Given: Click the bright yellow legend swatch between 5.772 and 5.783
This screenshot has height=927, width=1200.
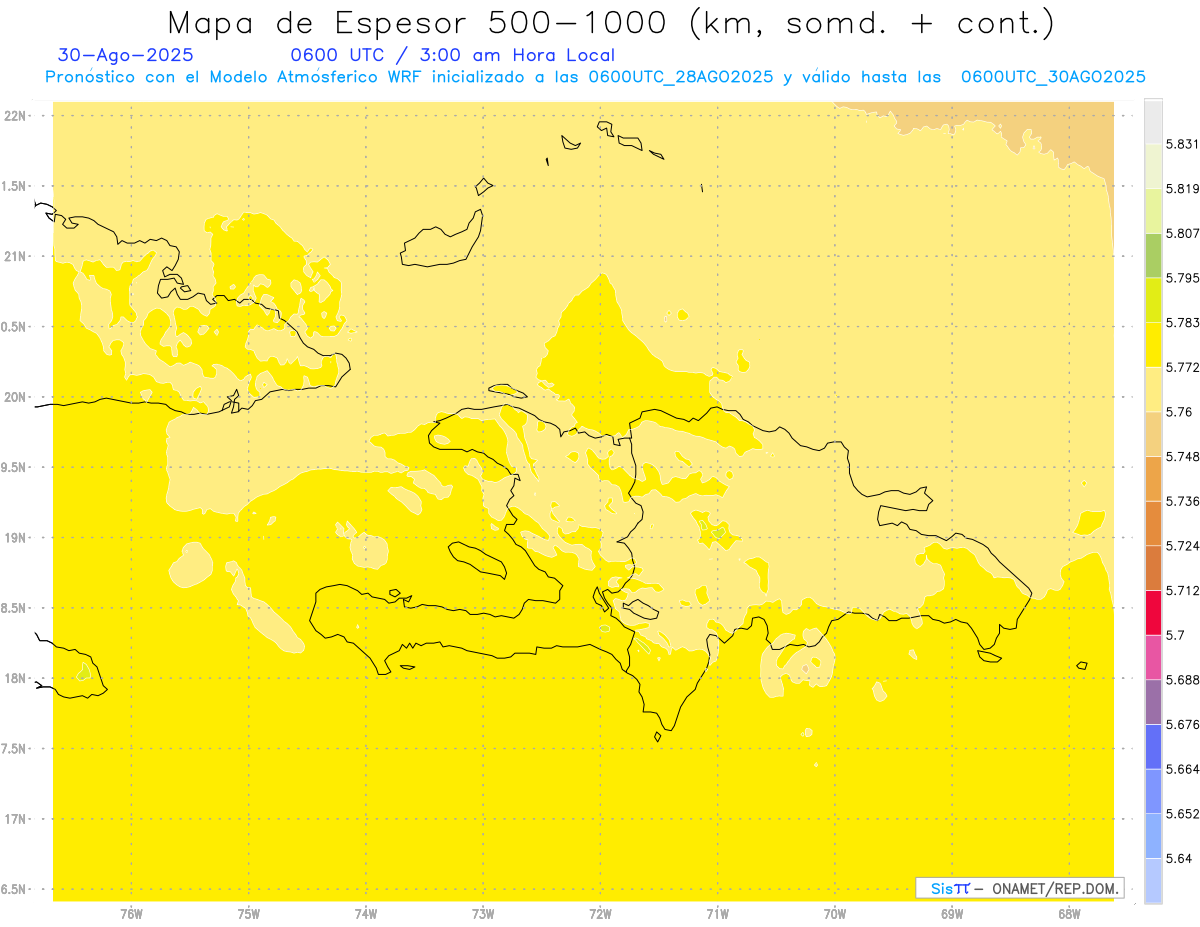Looking at the screenshot, I should tap(1153, 344).
